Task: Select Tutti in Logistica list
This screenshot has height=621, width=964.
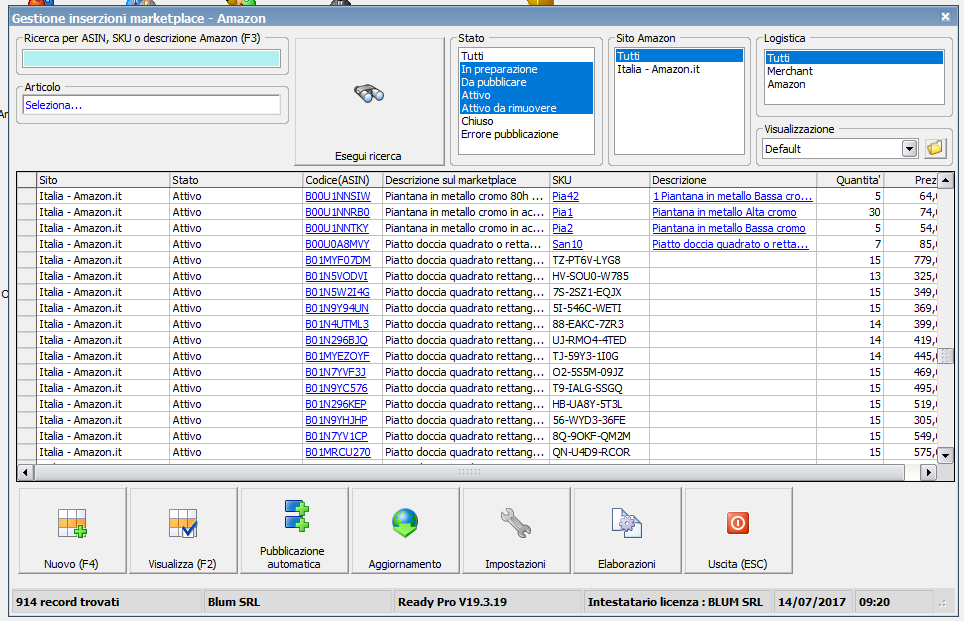Action: coord(854,58)
